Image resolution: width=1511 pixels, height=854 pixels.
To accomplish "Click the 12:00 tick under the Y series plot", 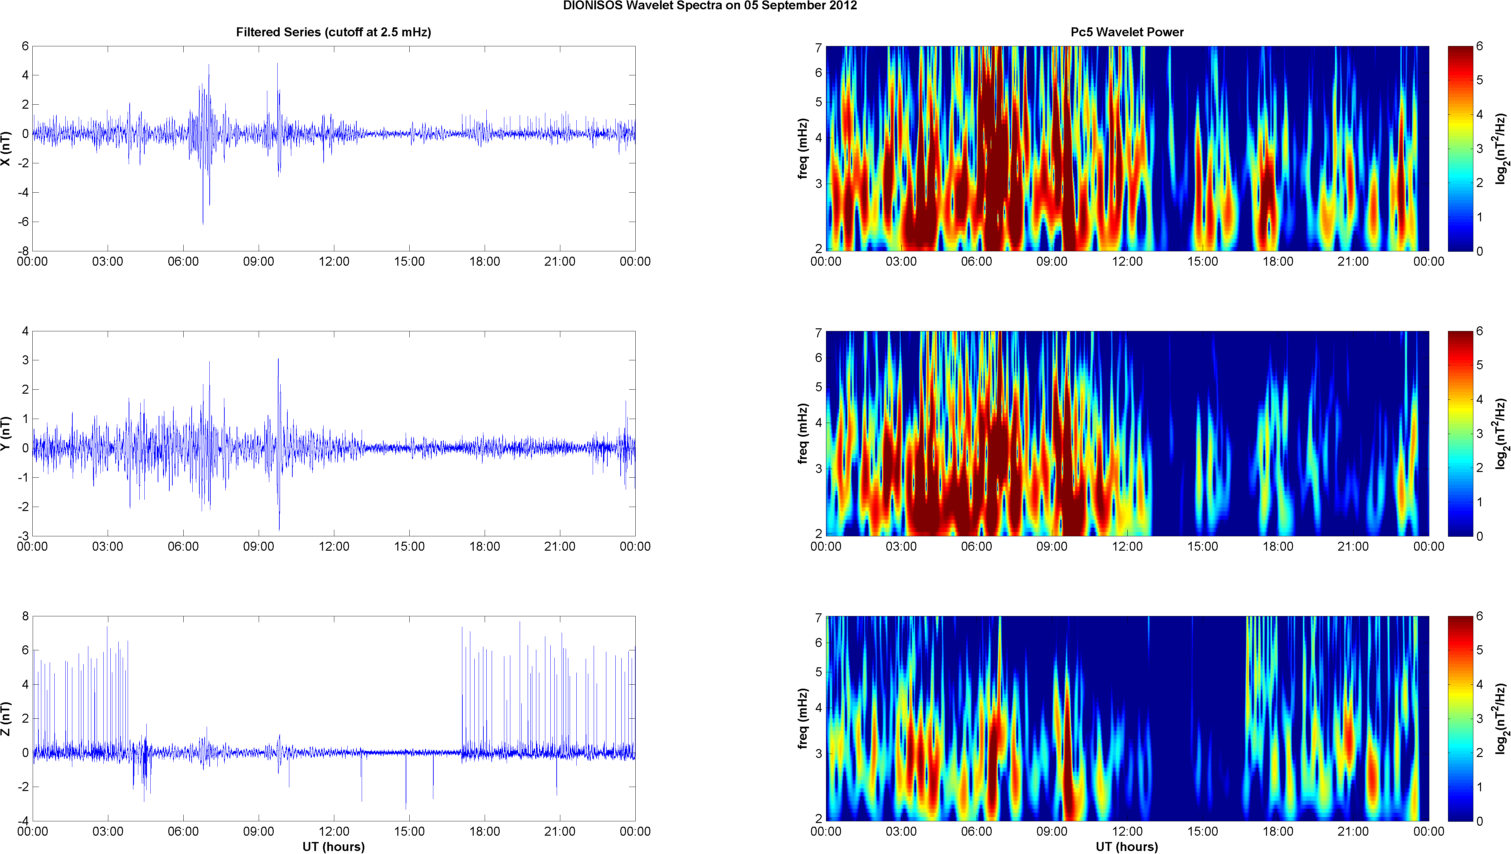I will click(334, 546).
